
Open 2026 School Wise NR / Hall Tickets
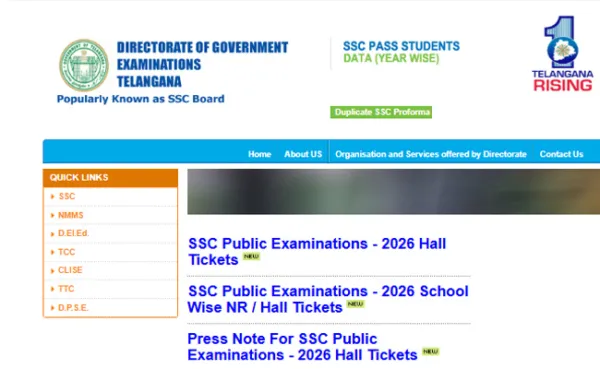[x=328, y=299]
